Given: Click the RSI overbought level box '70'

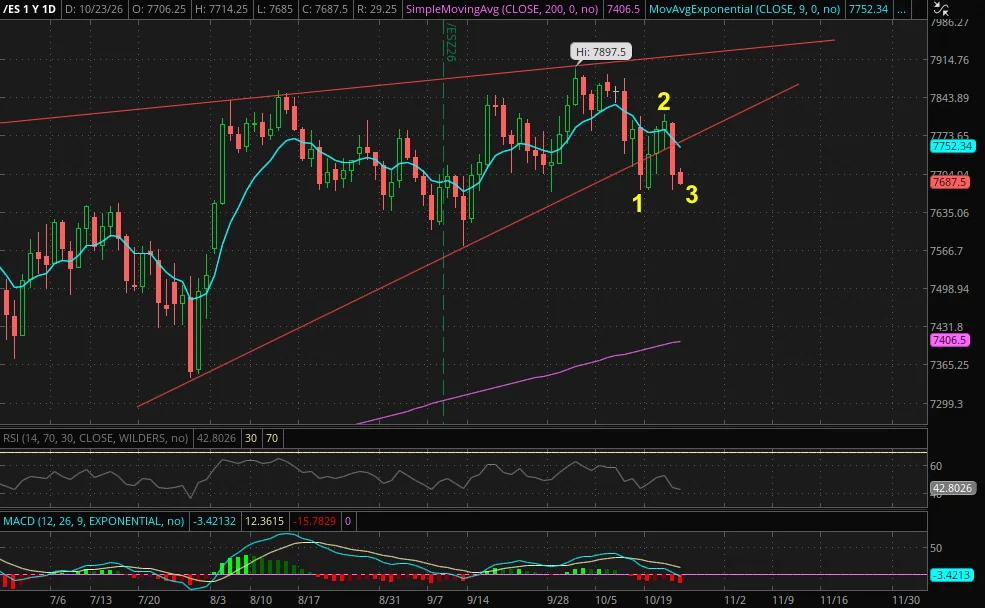Looking at the screenshot, I should click(x=272, y=438).
